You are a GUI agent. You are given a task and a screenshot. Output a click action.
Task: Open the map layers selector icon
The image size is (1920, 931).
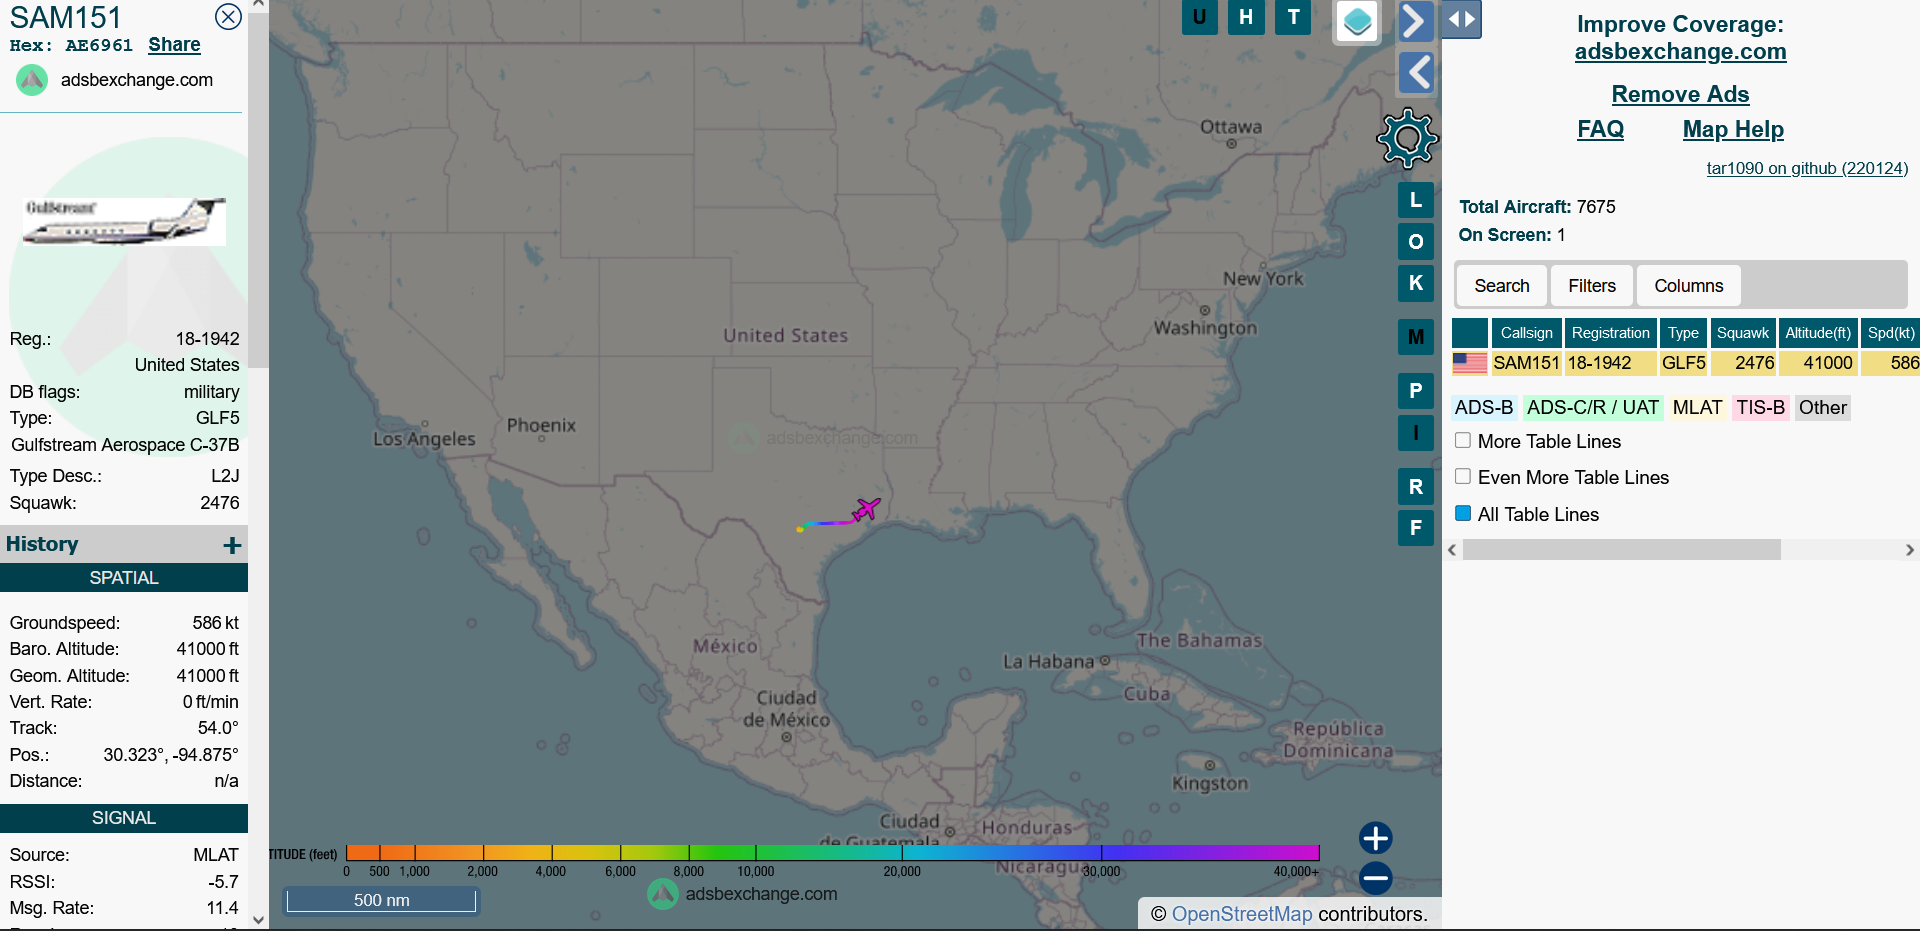[x=1357, y=20]
